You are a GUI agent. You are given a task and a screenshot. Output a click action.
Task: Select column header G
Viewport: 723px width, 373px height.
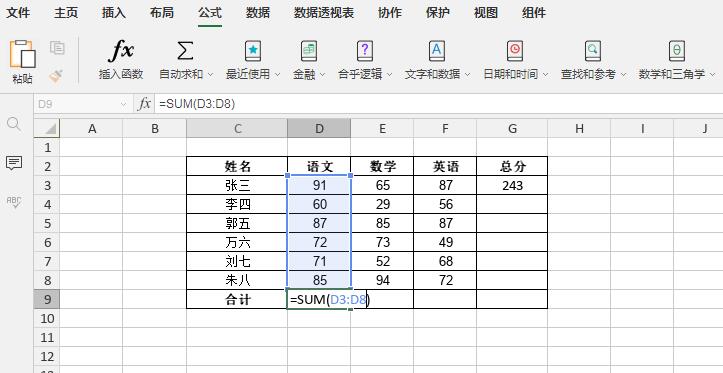click(x=512, y=129)
